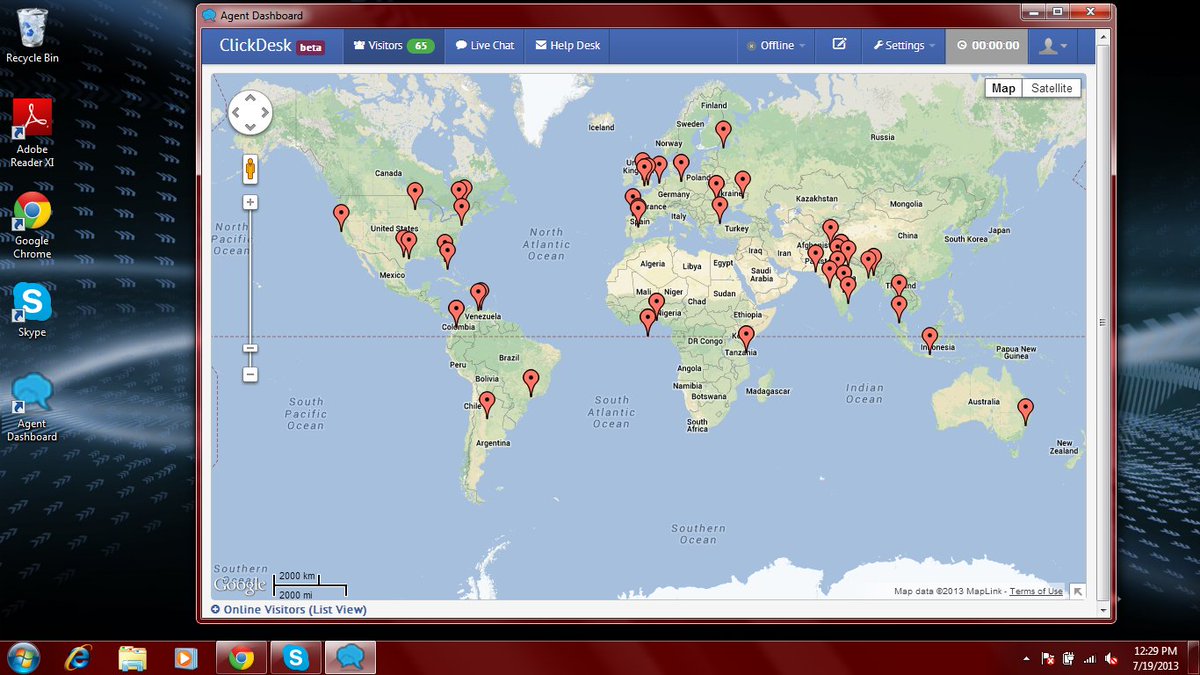
Task: Click the dashboard vertical scrollbar thumb
Action: [1103, 322]
